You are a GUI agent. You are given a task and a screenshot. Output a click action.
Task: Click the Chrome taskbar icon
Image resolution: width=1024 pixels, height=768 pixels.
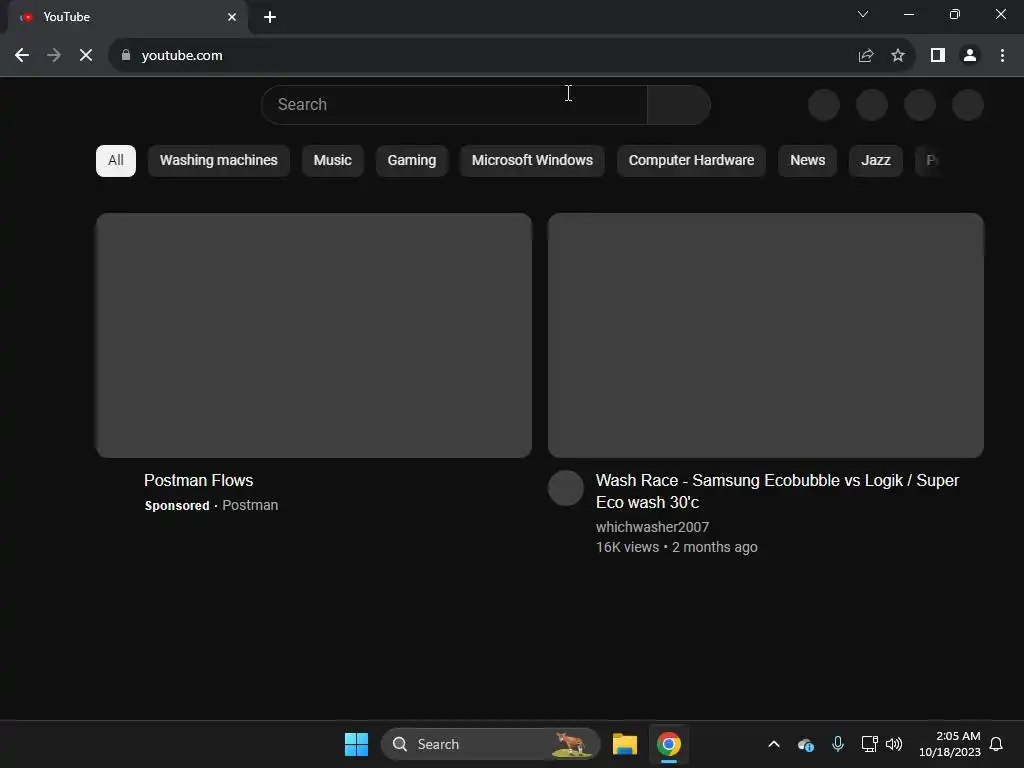tap(669, 744)
